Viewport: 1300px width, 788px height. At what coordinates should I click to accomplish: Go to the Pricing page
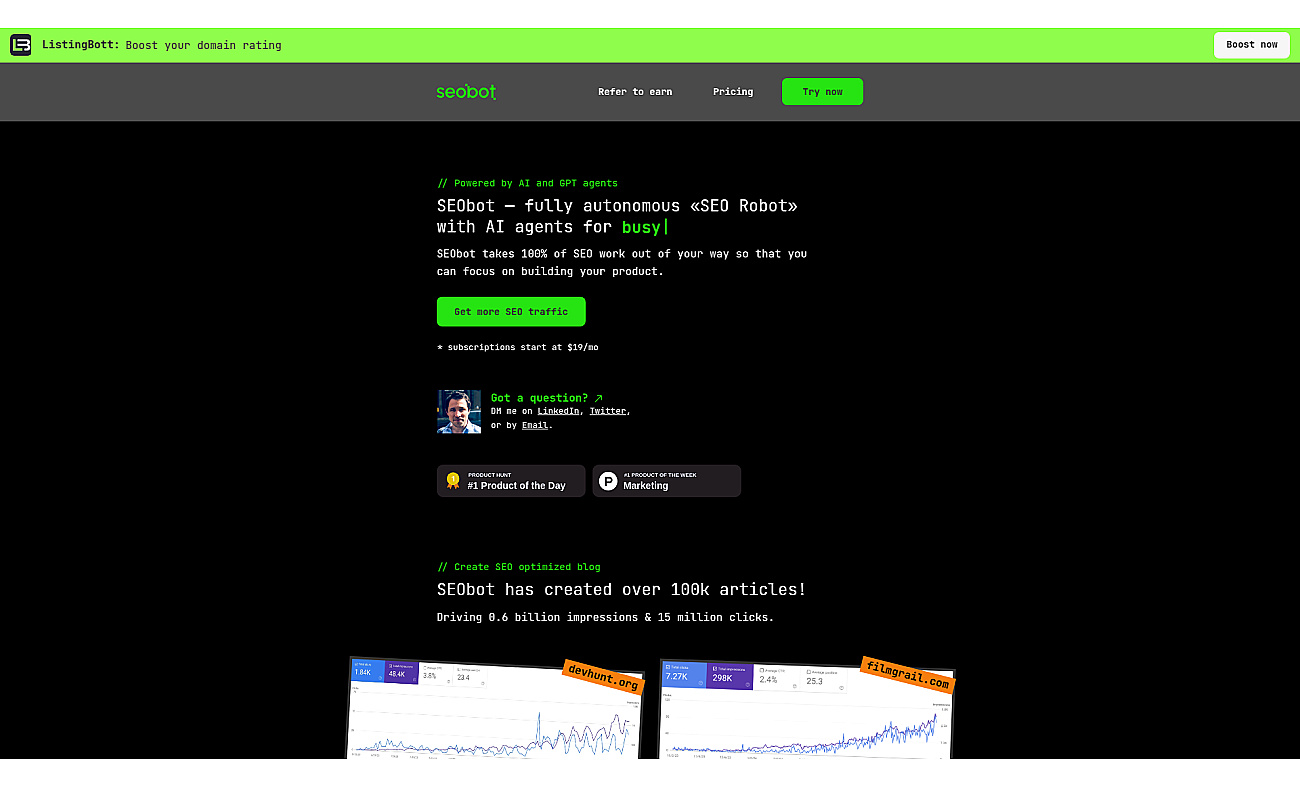click(x=733, y=92)
